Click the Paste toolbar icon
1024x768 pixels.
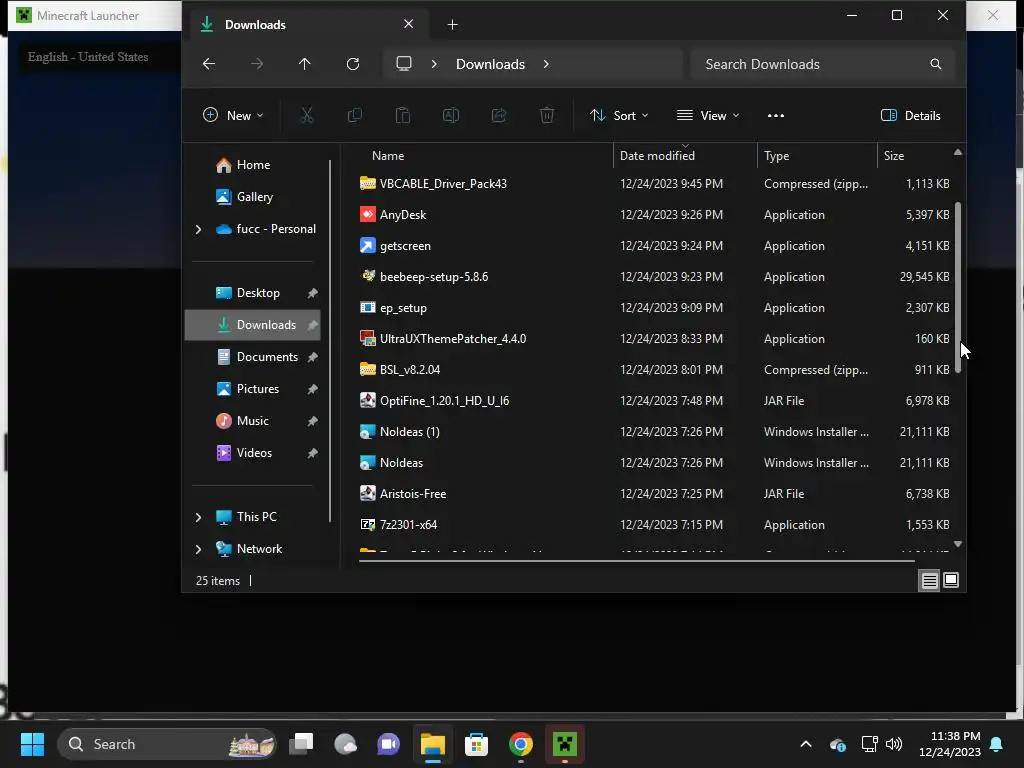(x=403, y=116)
